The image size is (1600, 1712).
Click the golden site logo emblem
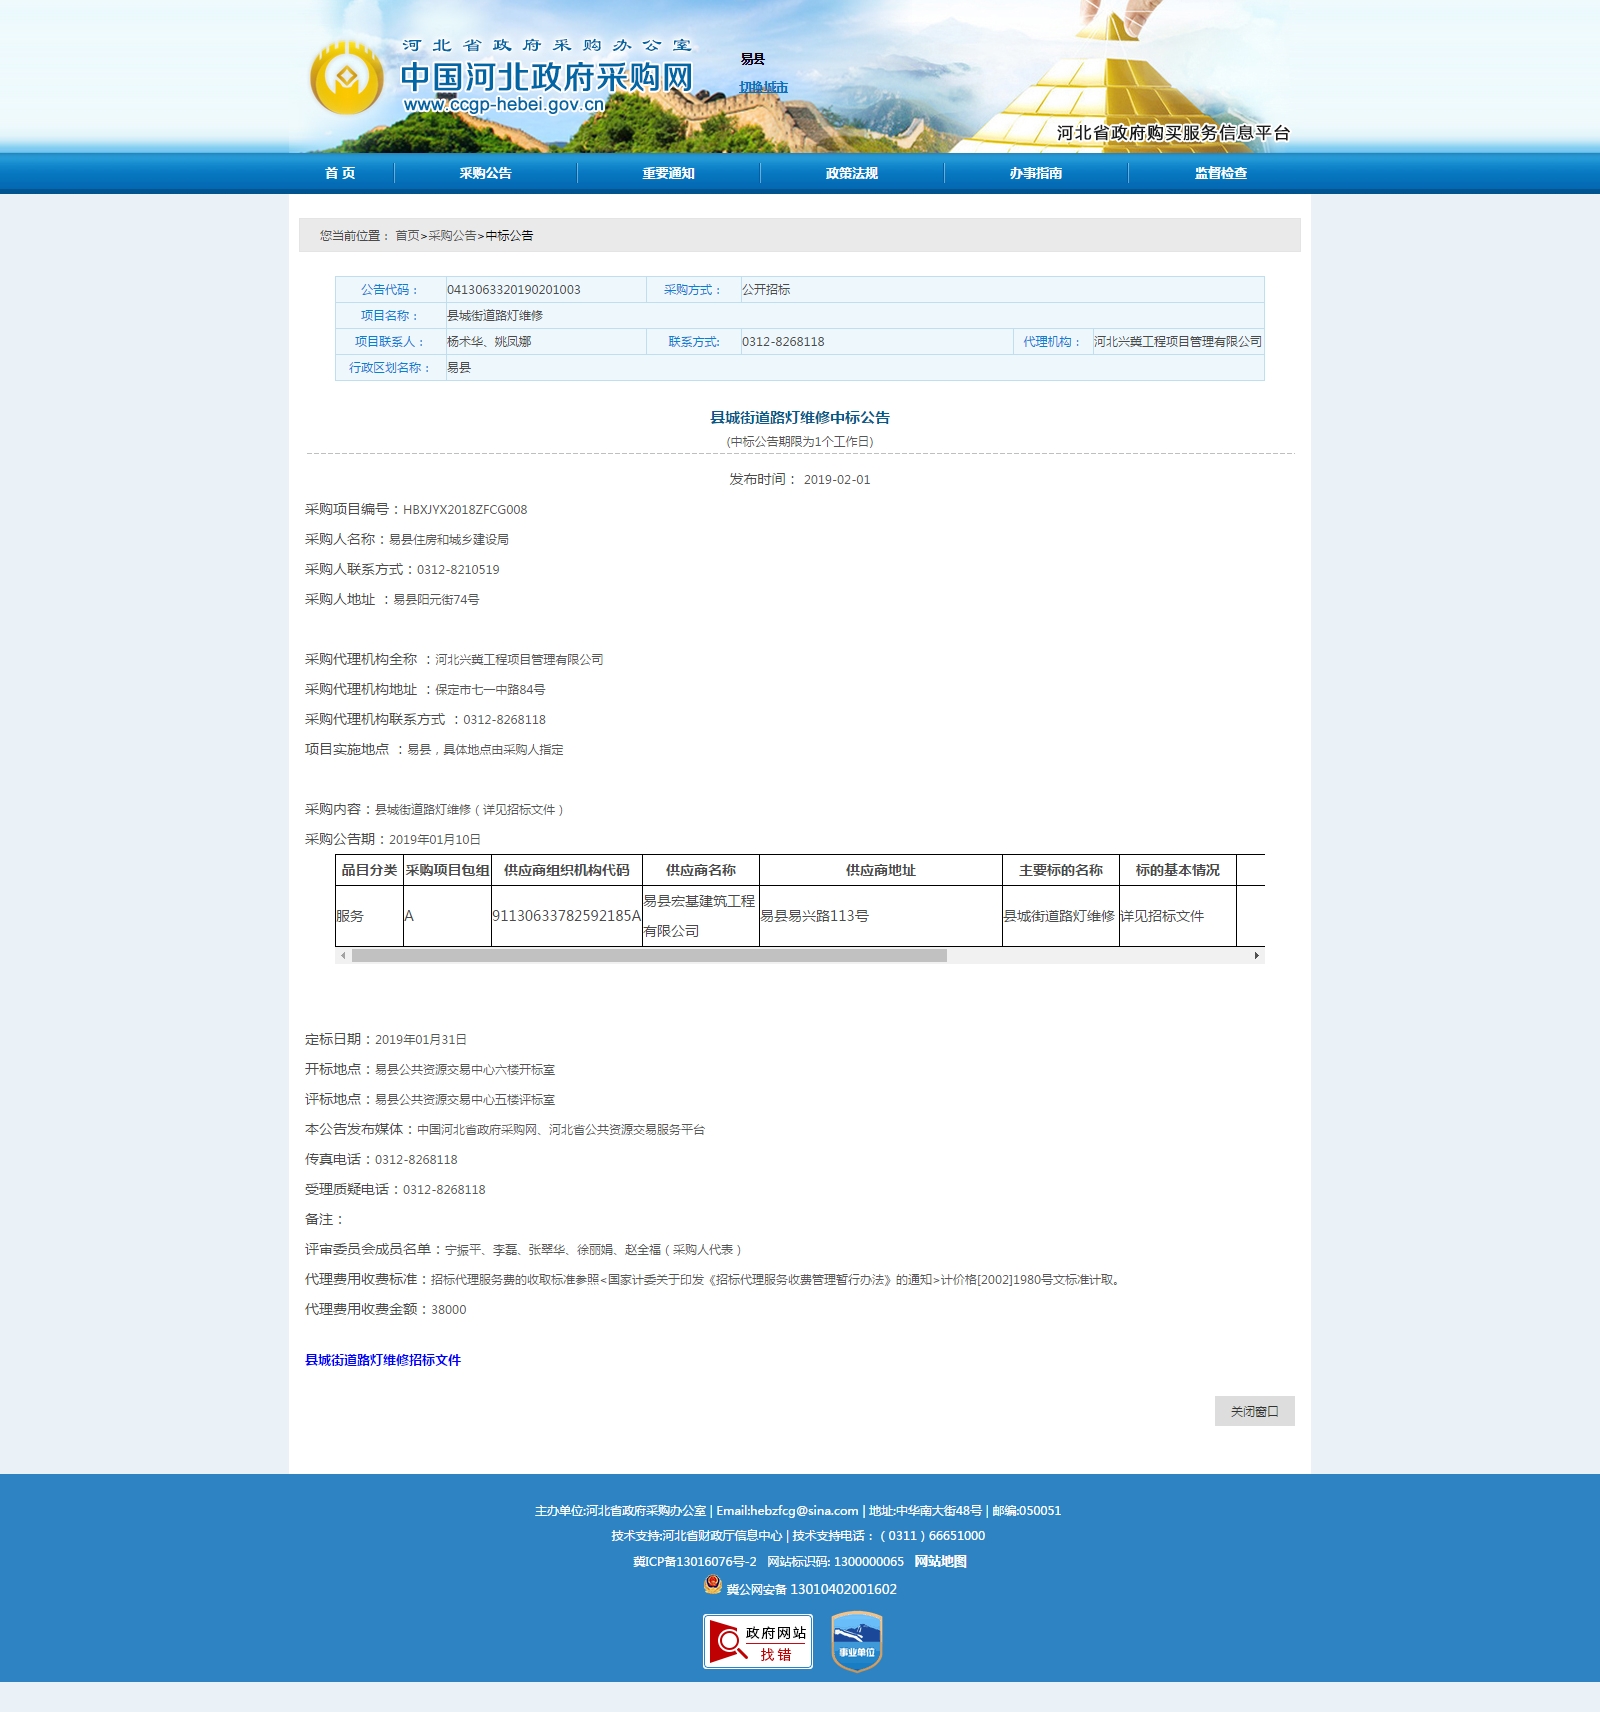[x=346, y=78]
